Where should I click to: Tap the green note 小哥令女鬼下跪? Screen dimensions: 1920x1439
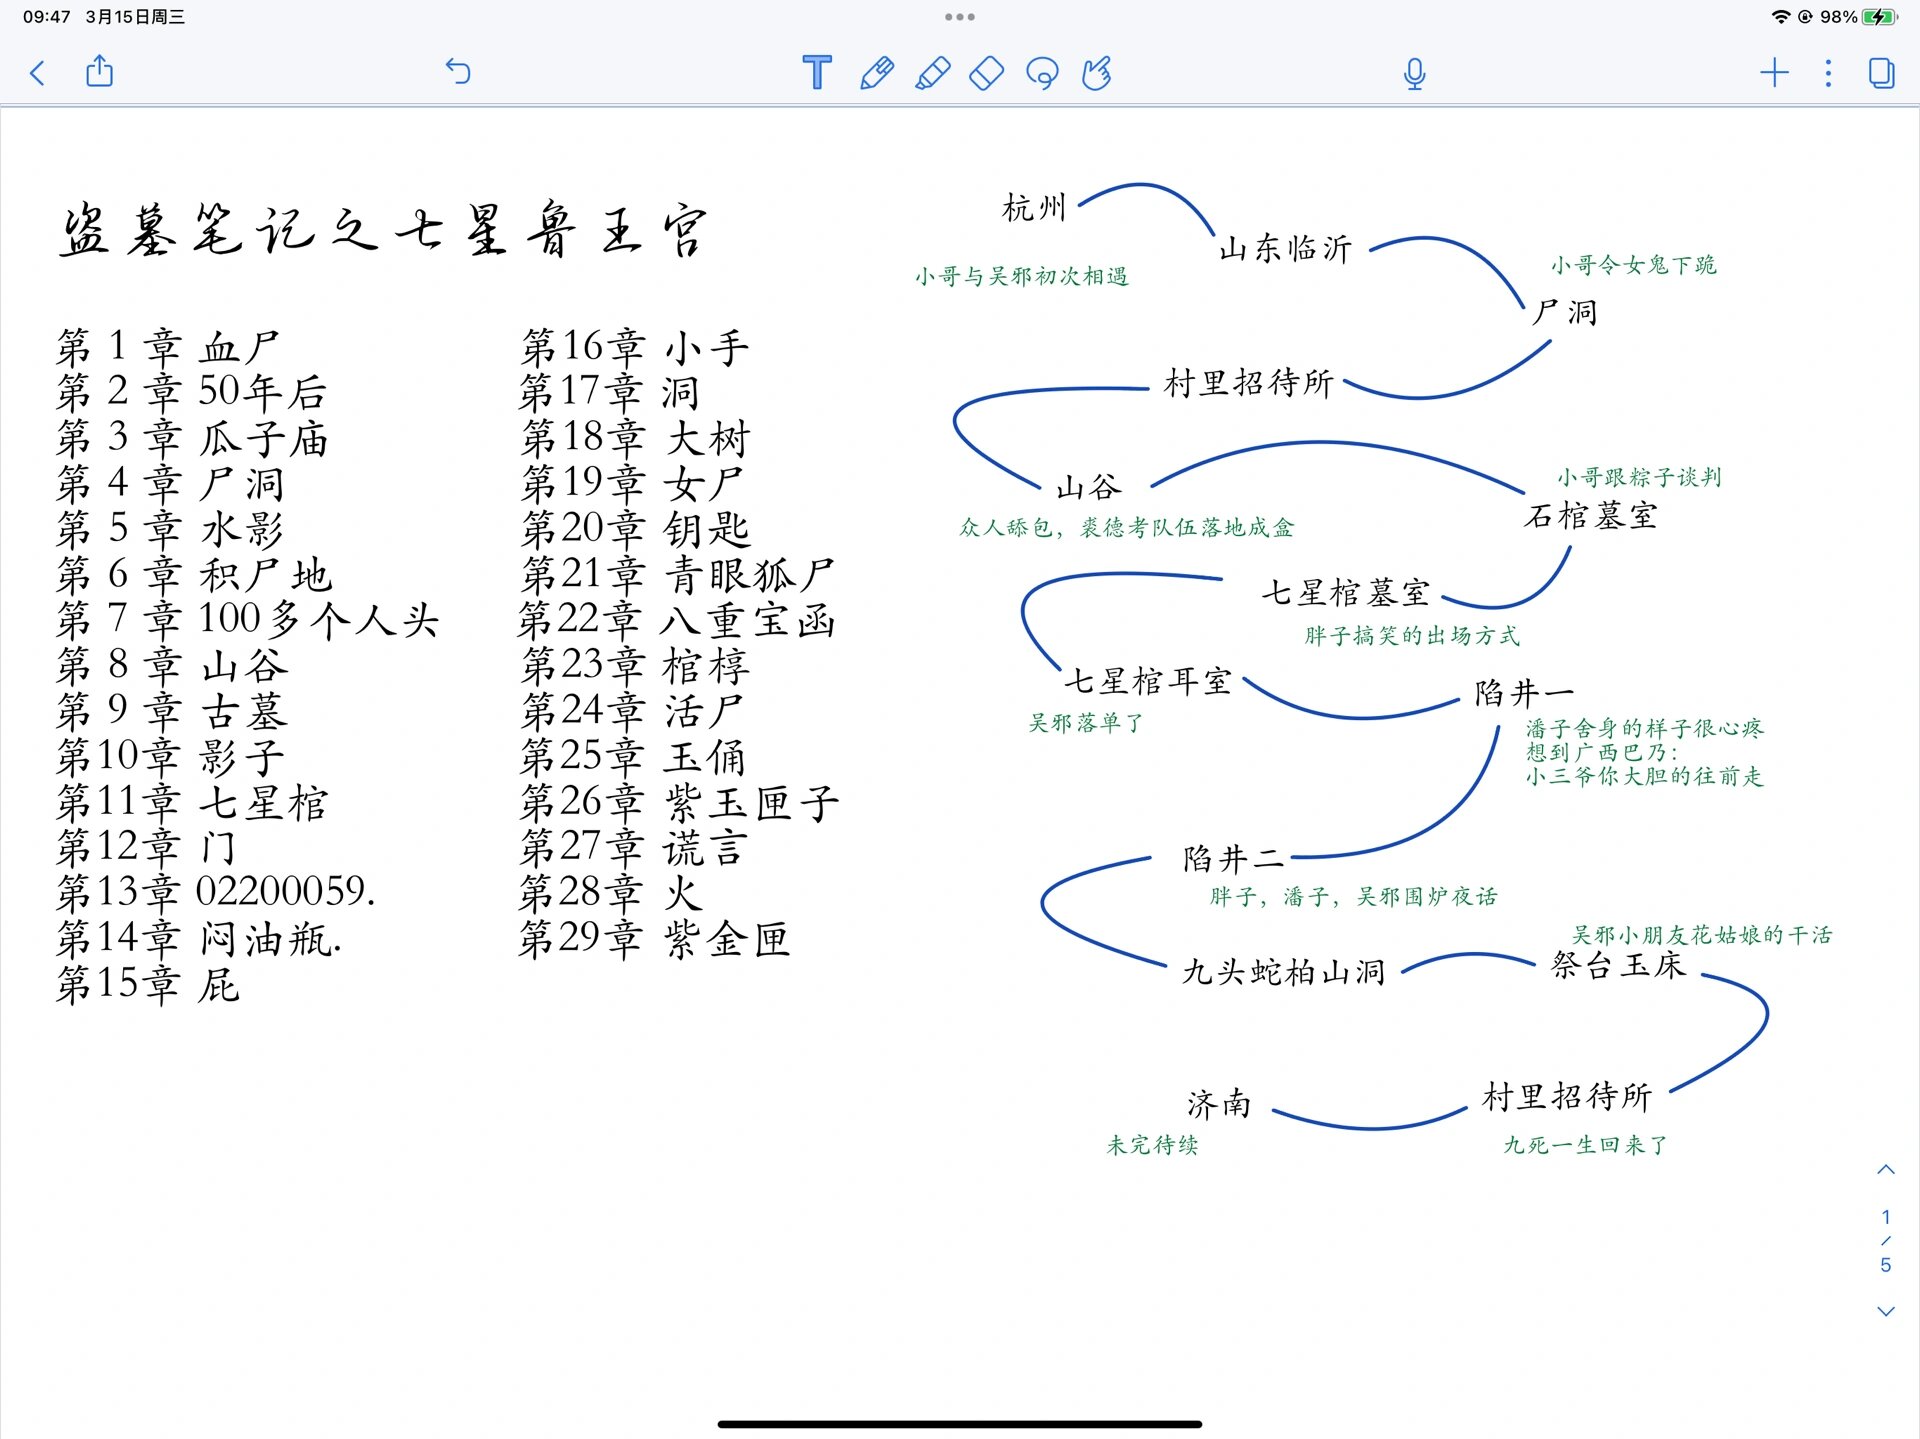pyautogui.click(x=1634, y=265)
